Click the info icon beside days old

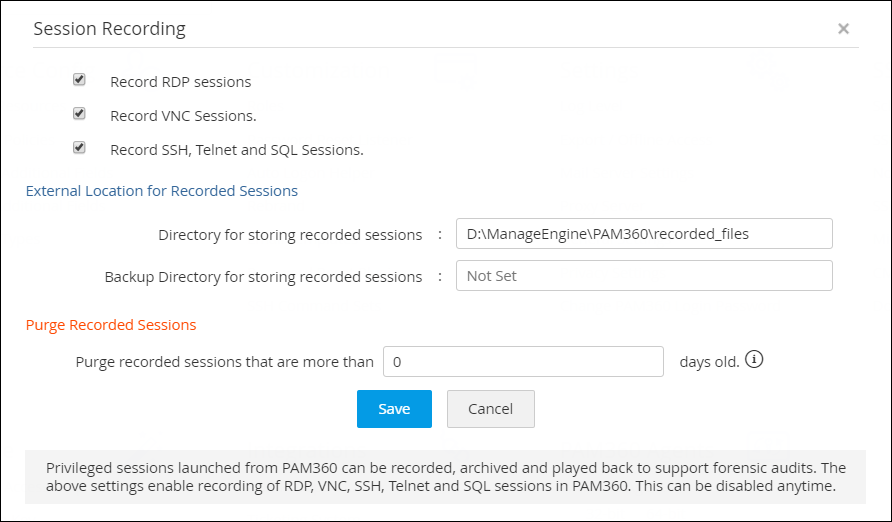[754, 360]
